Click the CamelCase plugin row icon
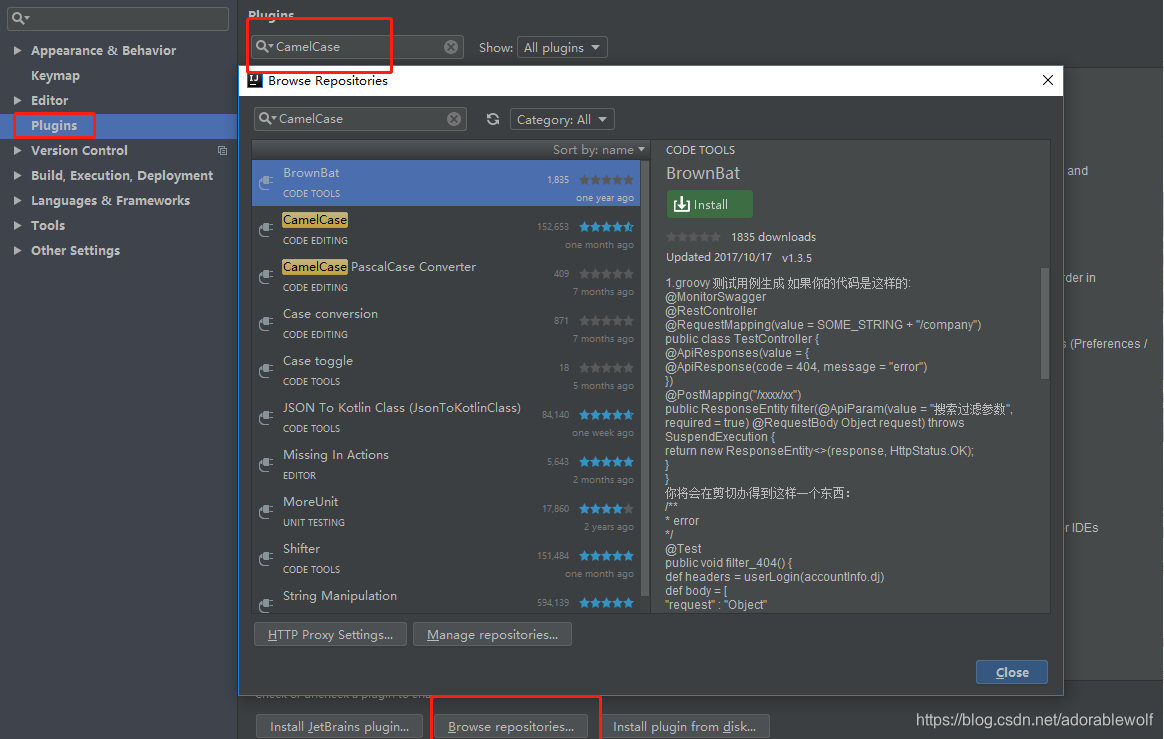 click(266, 229)
